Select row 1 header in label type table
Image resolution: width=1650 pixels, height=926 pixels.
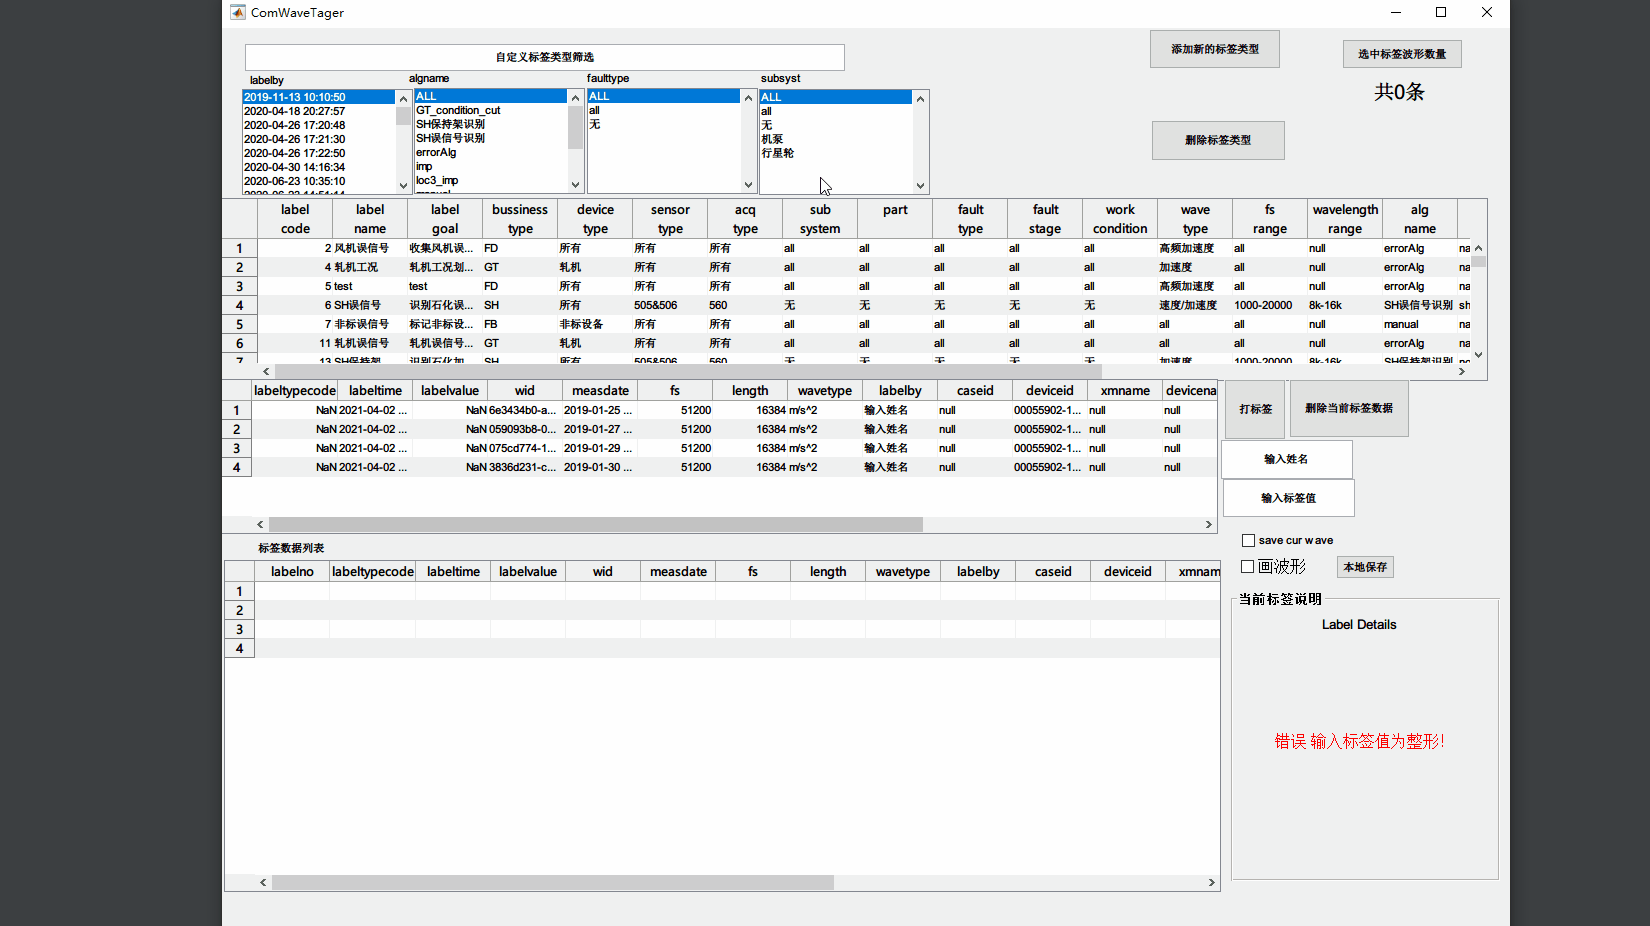[239, 248]
